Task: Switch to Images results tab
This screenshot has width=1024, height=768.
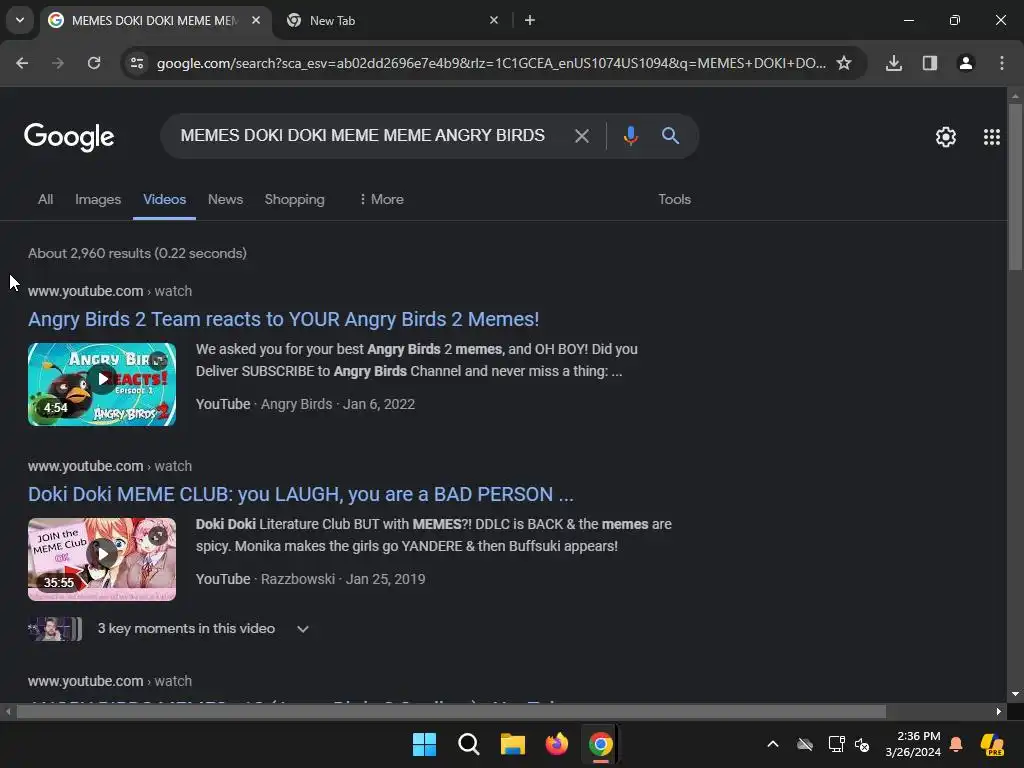Action: (x=98, y=199)
